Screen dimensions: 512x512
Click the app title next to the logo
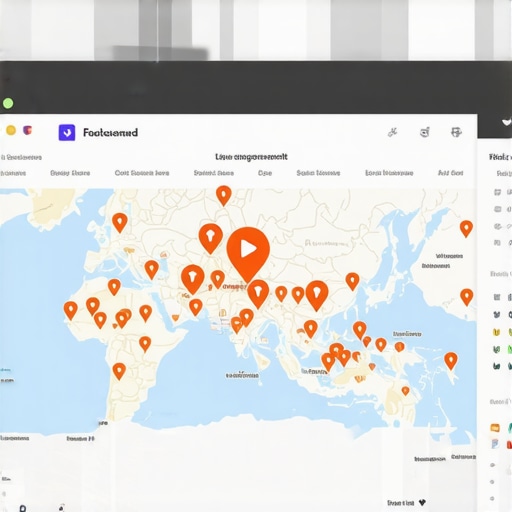click(110, 133)
